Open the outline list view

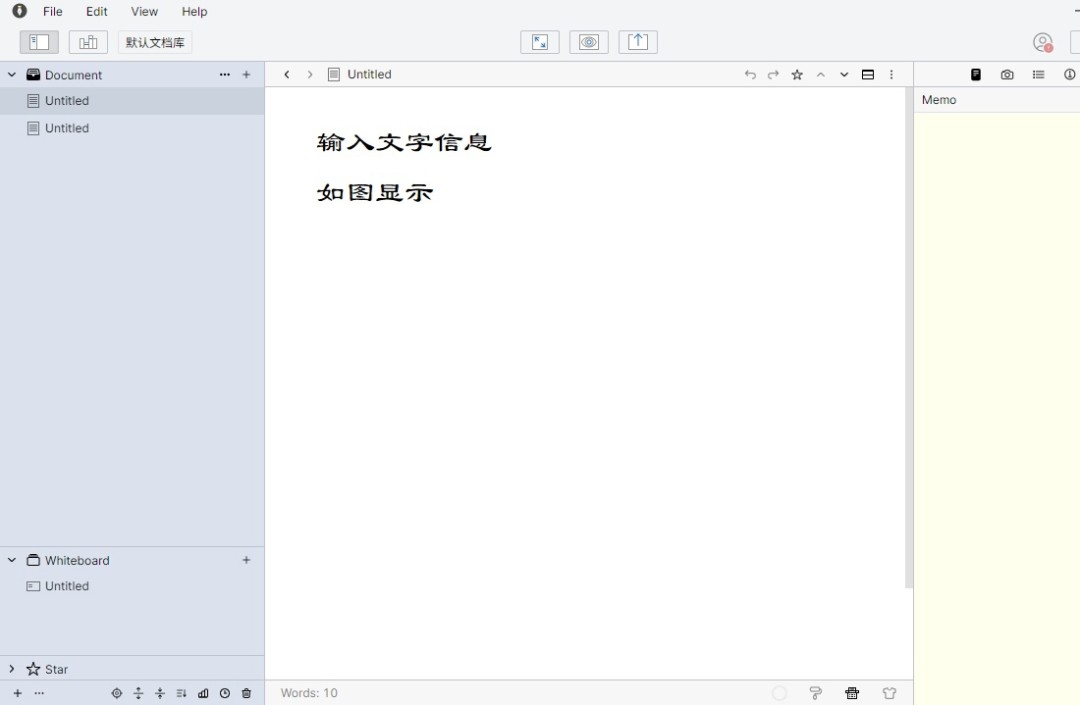pos(1039,74)
